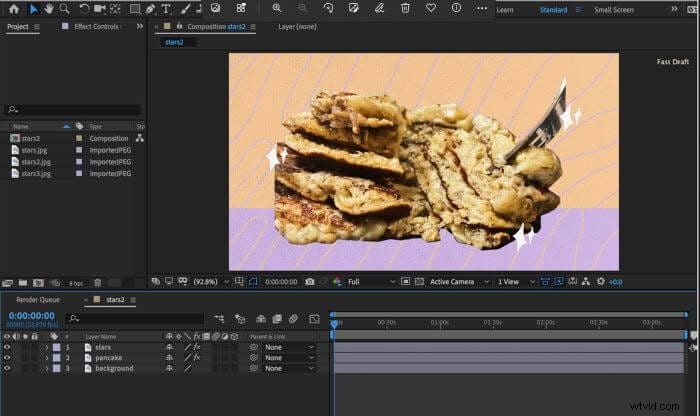Expand the background layer properties
Screen dimensions: 700x416
click(46, 368)
